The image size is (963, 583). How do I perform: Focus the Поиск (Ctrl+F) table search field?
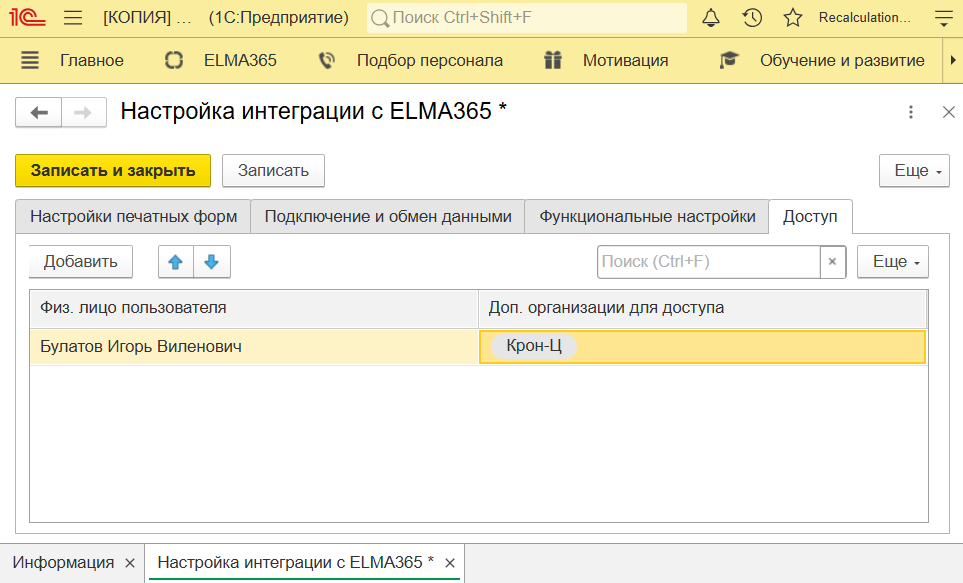click(708, 262)
